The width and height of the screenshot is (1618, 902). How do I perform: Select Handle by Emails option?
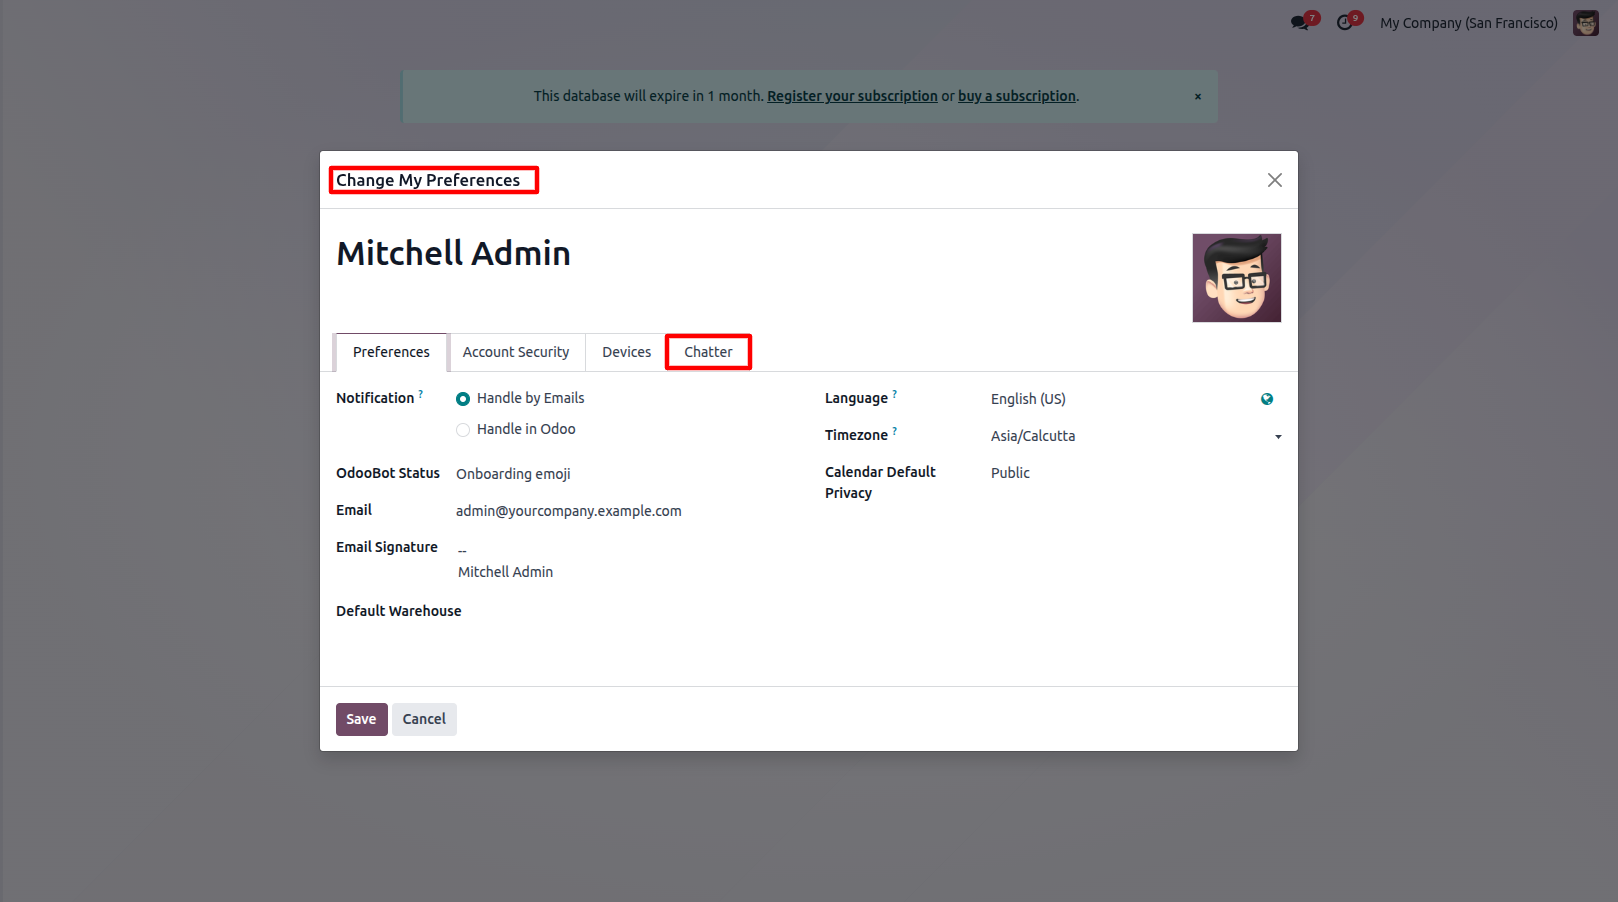[463, 399]
